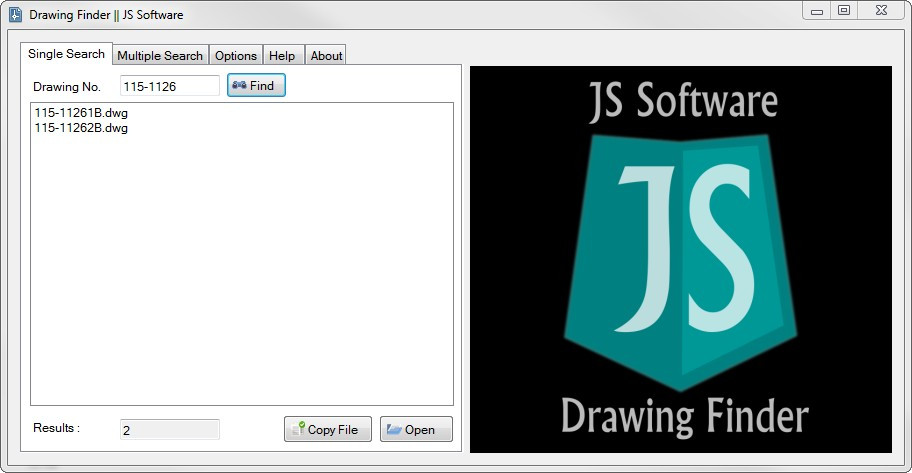
Task: Select 115-11261B.dwg in the results list
Action: coord(81,113)
